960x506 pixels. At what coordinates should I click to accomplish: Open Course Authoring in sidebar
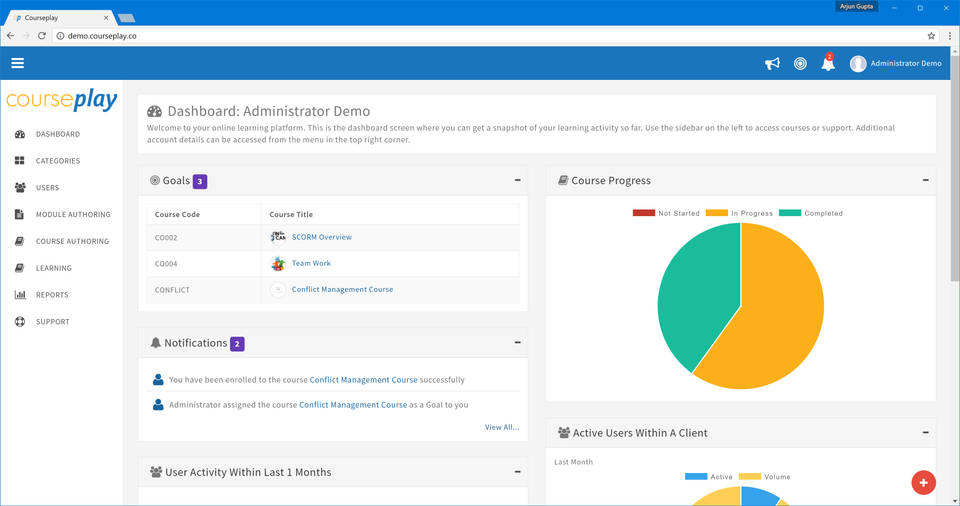click(72, 241)
